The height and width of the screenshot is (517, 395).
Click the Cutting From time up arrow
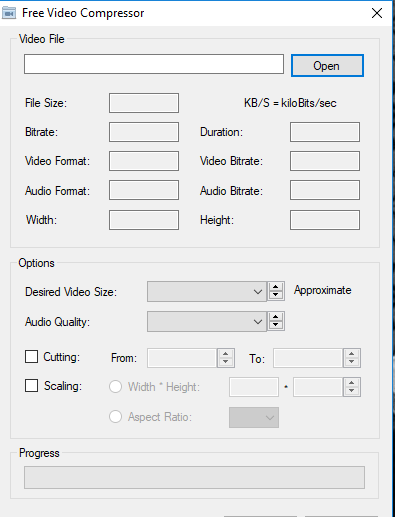click(x=226, y=354)
